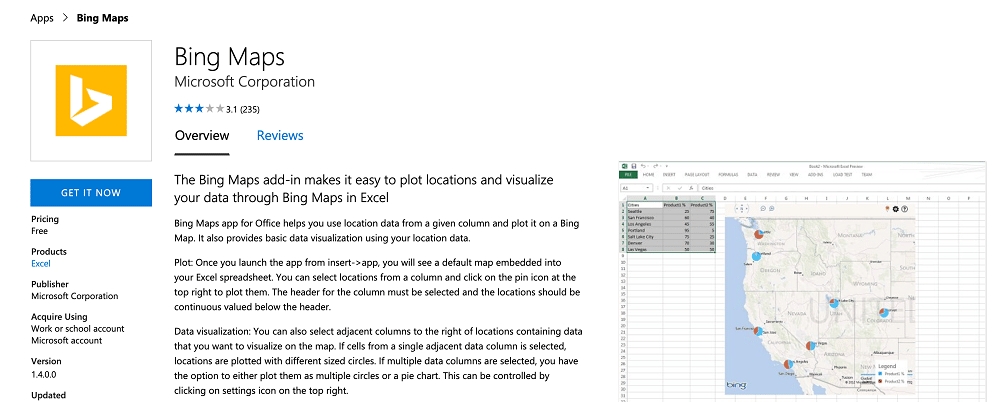Select the Overview tab

coord(202,135)
